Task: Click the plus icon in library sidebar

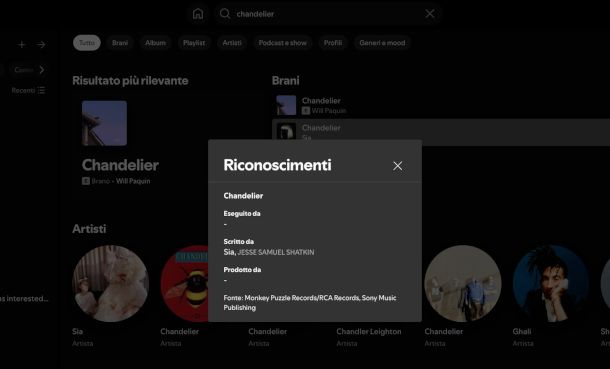Action: pos(22,45)
